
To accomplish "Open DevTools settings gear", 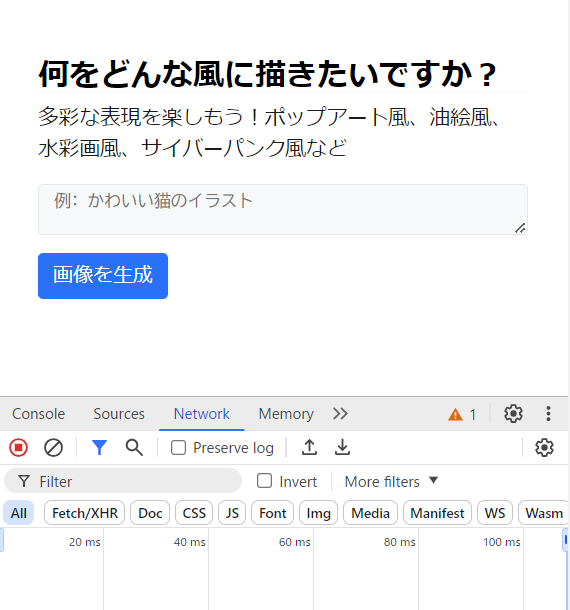I will coord(513,414).
